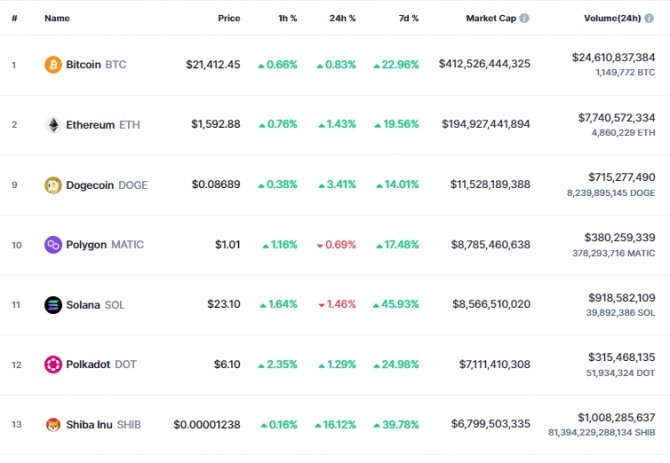Viewport: 670px width, 463px height.
Task: Click volume amount 4,860,229 ETH
Action: point(623,133)
